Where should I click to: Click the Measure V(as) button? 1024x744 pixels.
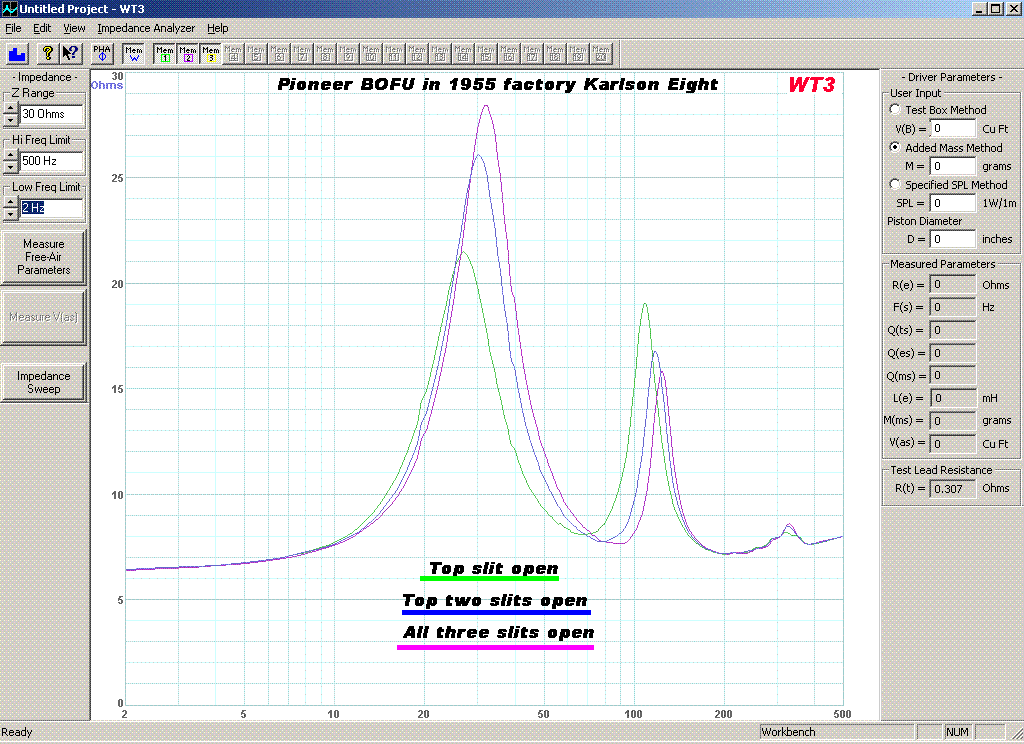pos(43,317)
